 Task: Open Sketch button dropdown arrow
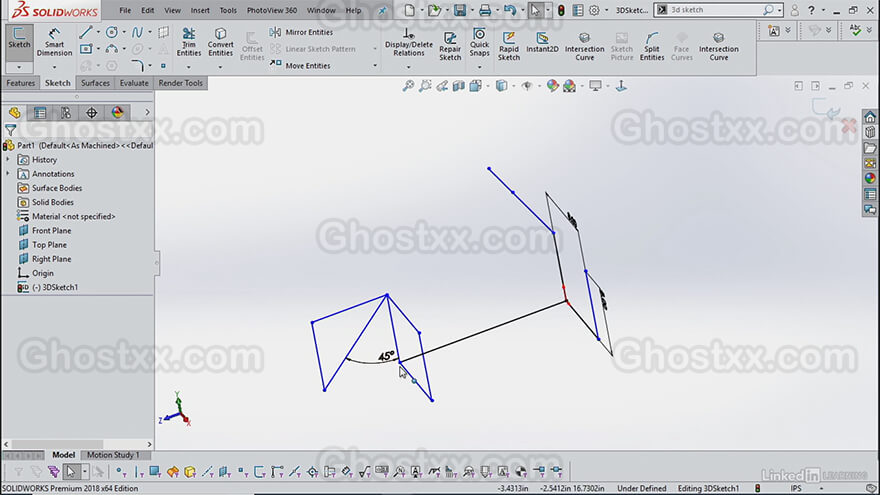[x=19, y=67]
